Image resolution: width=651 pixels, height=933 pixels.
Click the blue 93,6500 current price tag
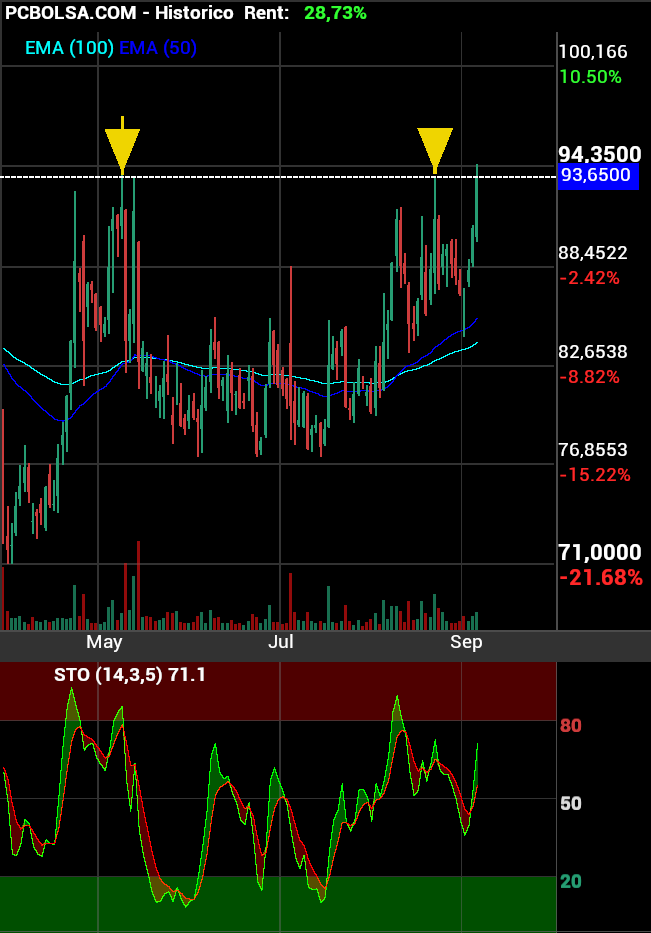[596, 176]
